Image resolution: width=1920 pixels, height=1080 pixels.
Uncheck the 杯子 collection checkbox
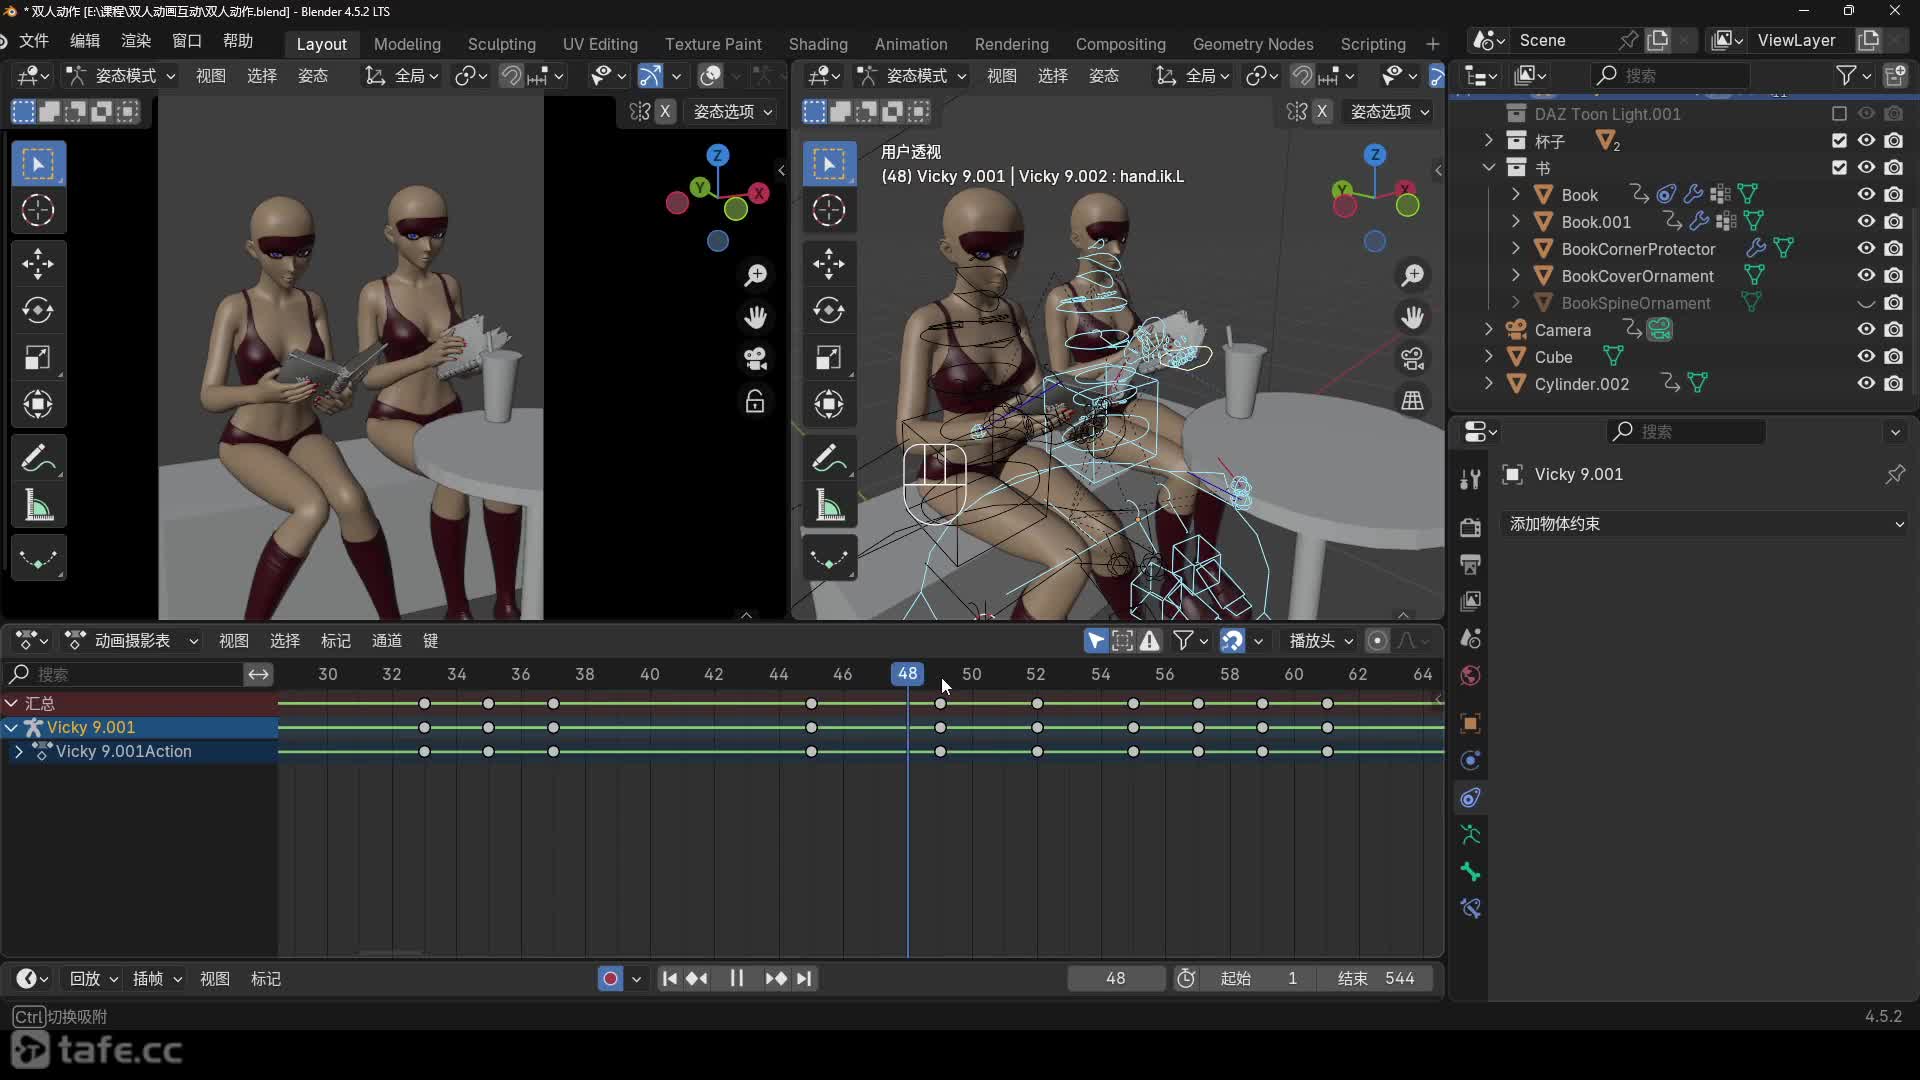1839,141
